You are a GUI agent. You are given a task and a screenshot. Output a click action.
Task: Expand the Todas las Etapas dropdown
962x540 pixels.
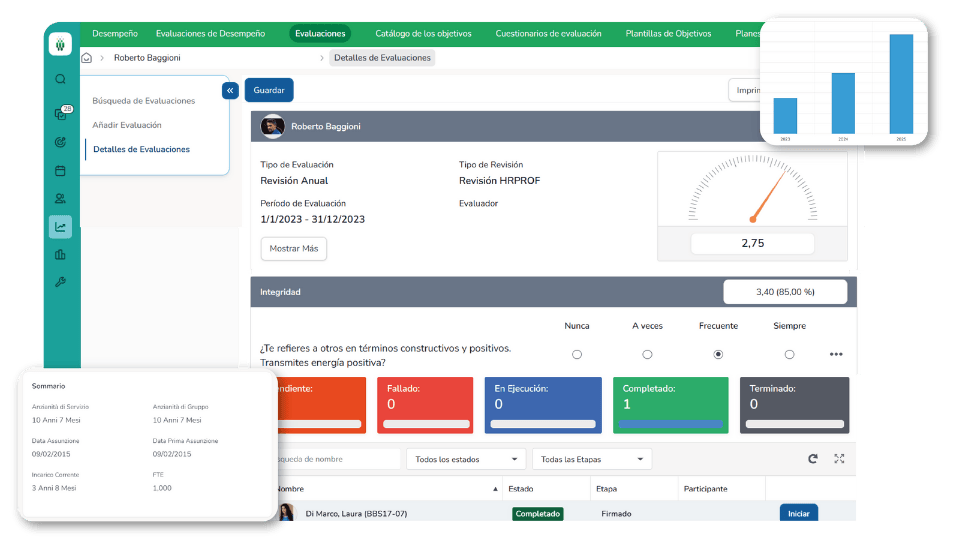click(592, 459)
